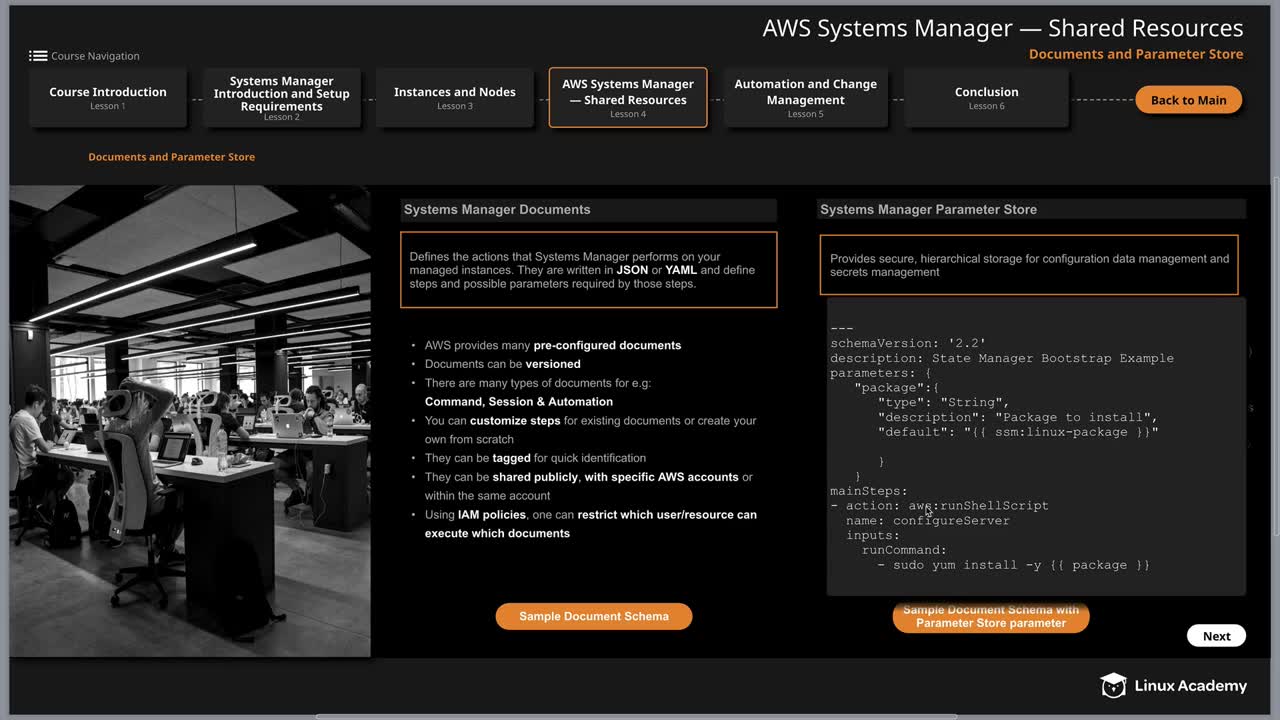Click the 'sudo yum install -y' command line
The image size is (1280, 720).
[x=1014, y=565]
